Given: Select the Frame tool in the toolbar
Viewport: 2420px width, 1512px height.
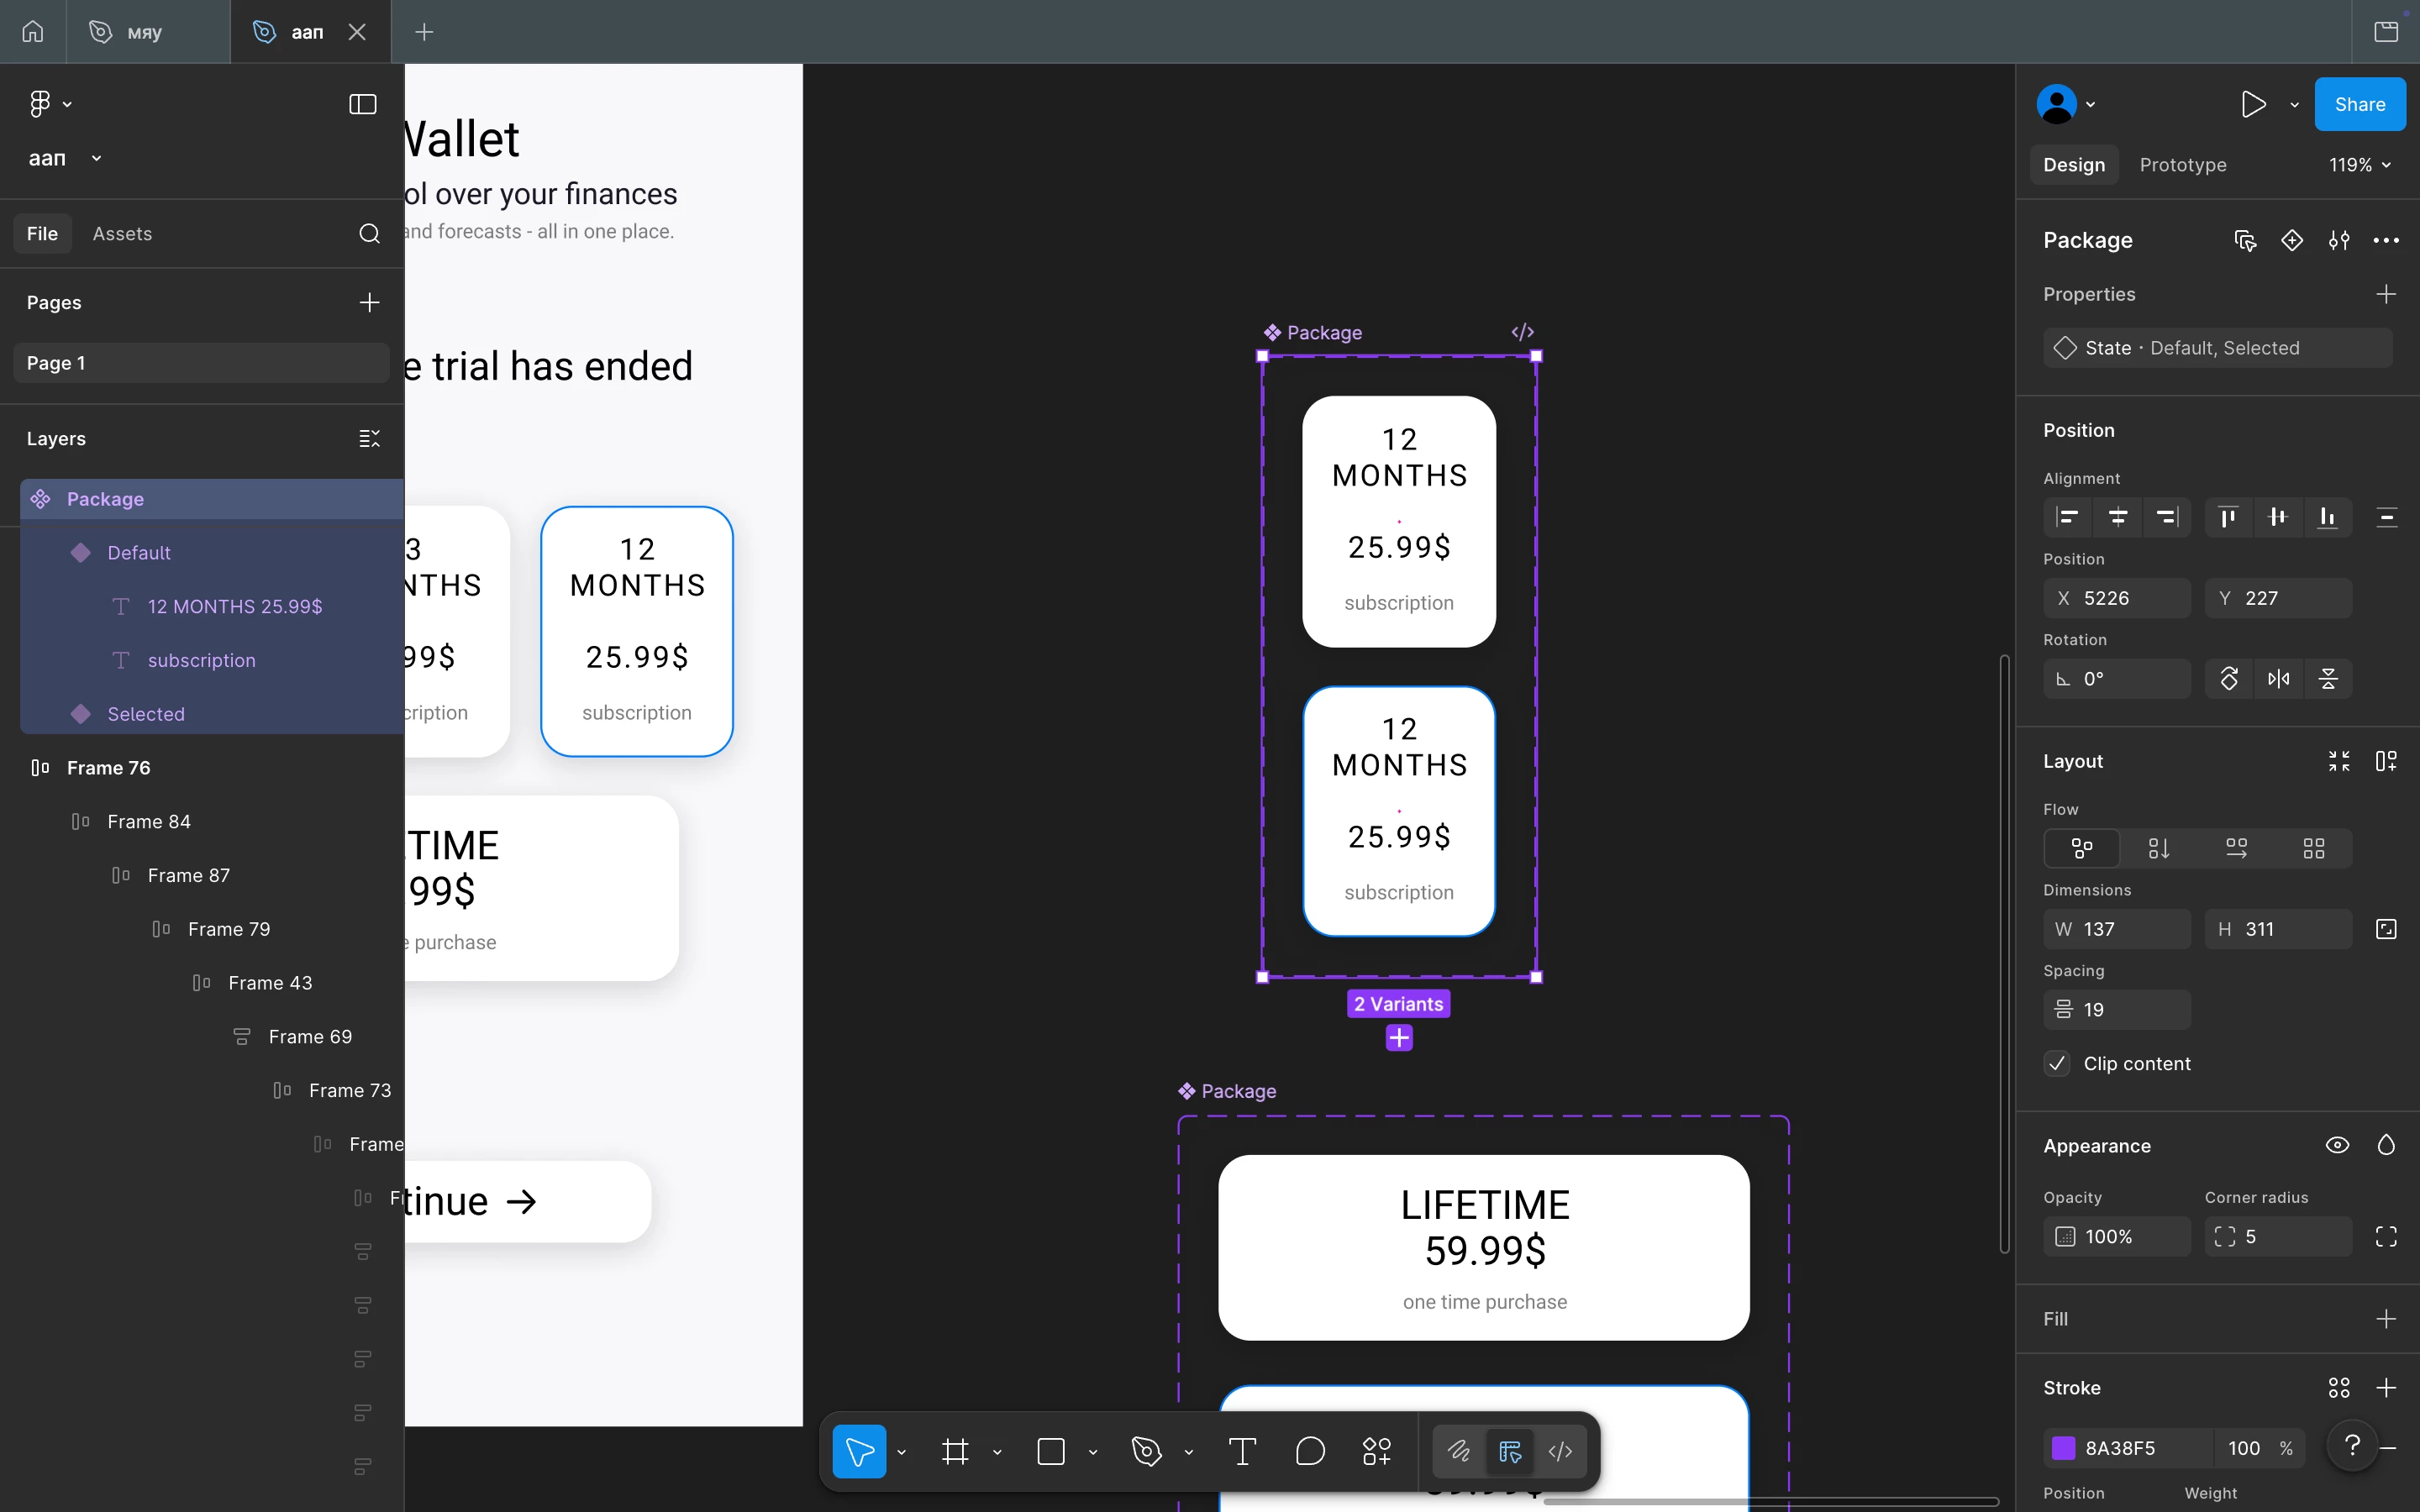Looking at the screenshot, I should pyautogui.click(x=955, y=1451).
